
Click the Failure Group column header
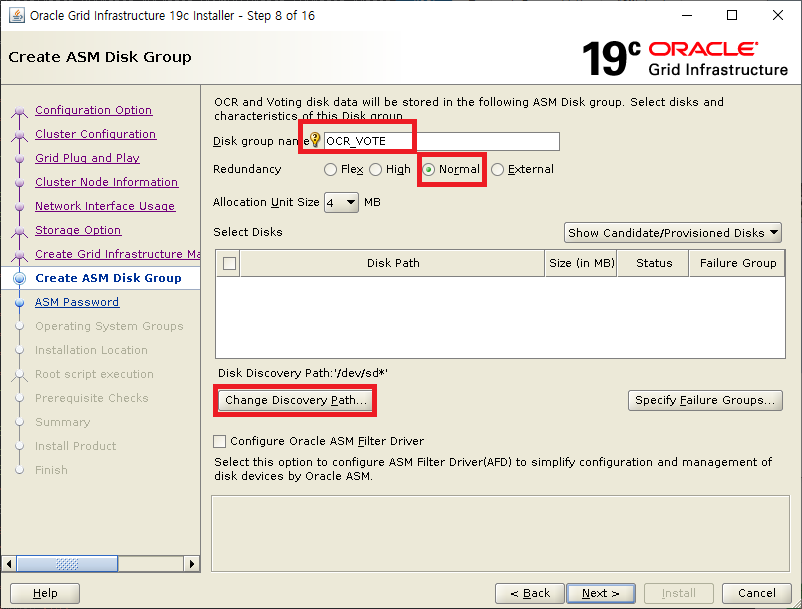point(738,263)
